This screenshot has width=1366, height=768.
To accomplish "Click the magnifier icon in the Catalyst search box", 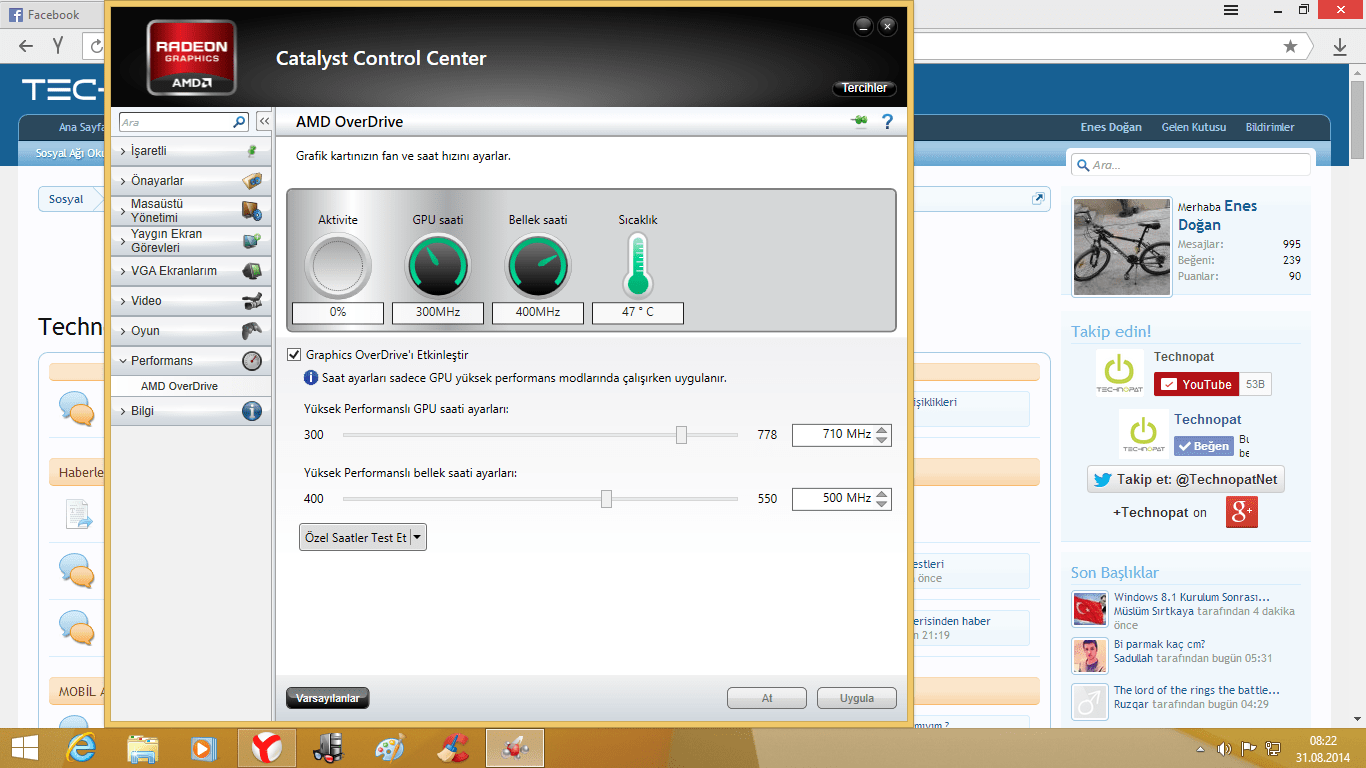I will coord(239,122).
